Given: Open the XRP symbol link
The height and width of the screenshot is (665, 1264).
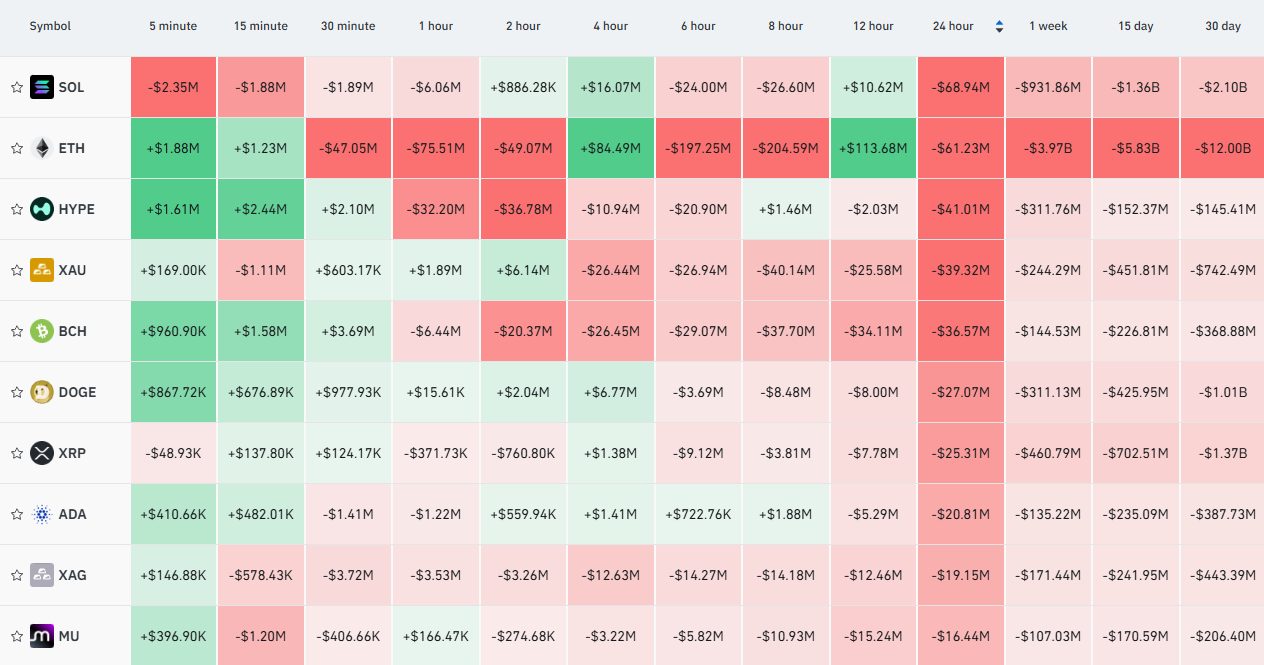Looking at the screenshot, I should pos(73,453).
